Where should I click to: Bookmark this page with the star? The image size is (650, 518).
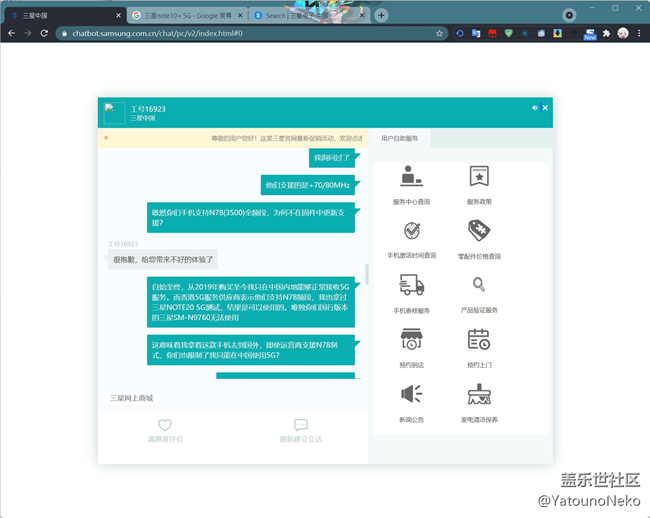(x=439, y=33)
